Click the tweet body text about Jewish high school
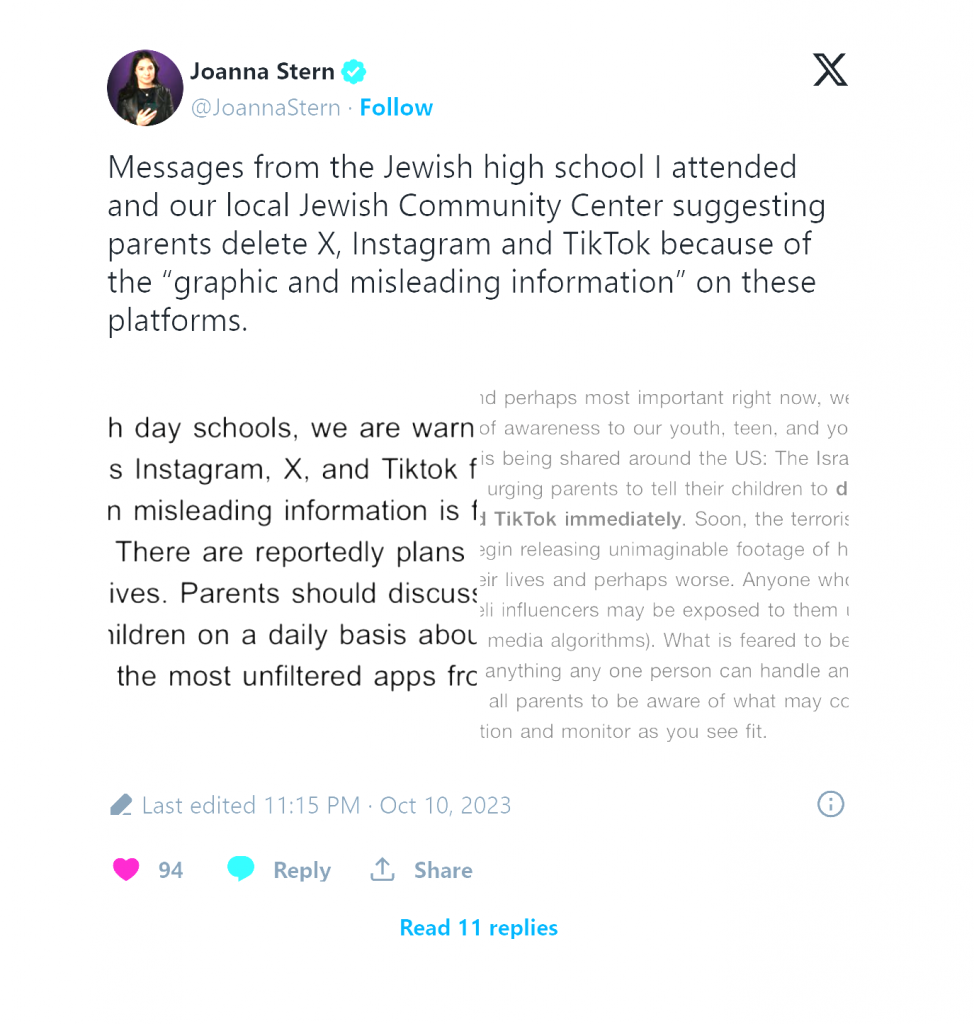 466,244
